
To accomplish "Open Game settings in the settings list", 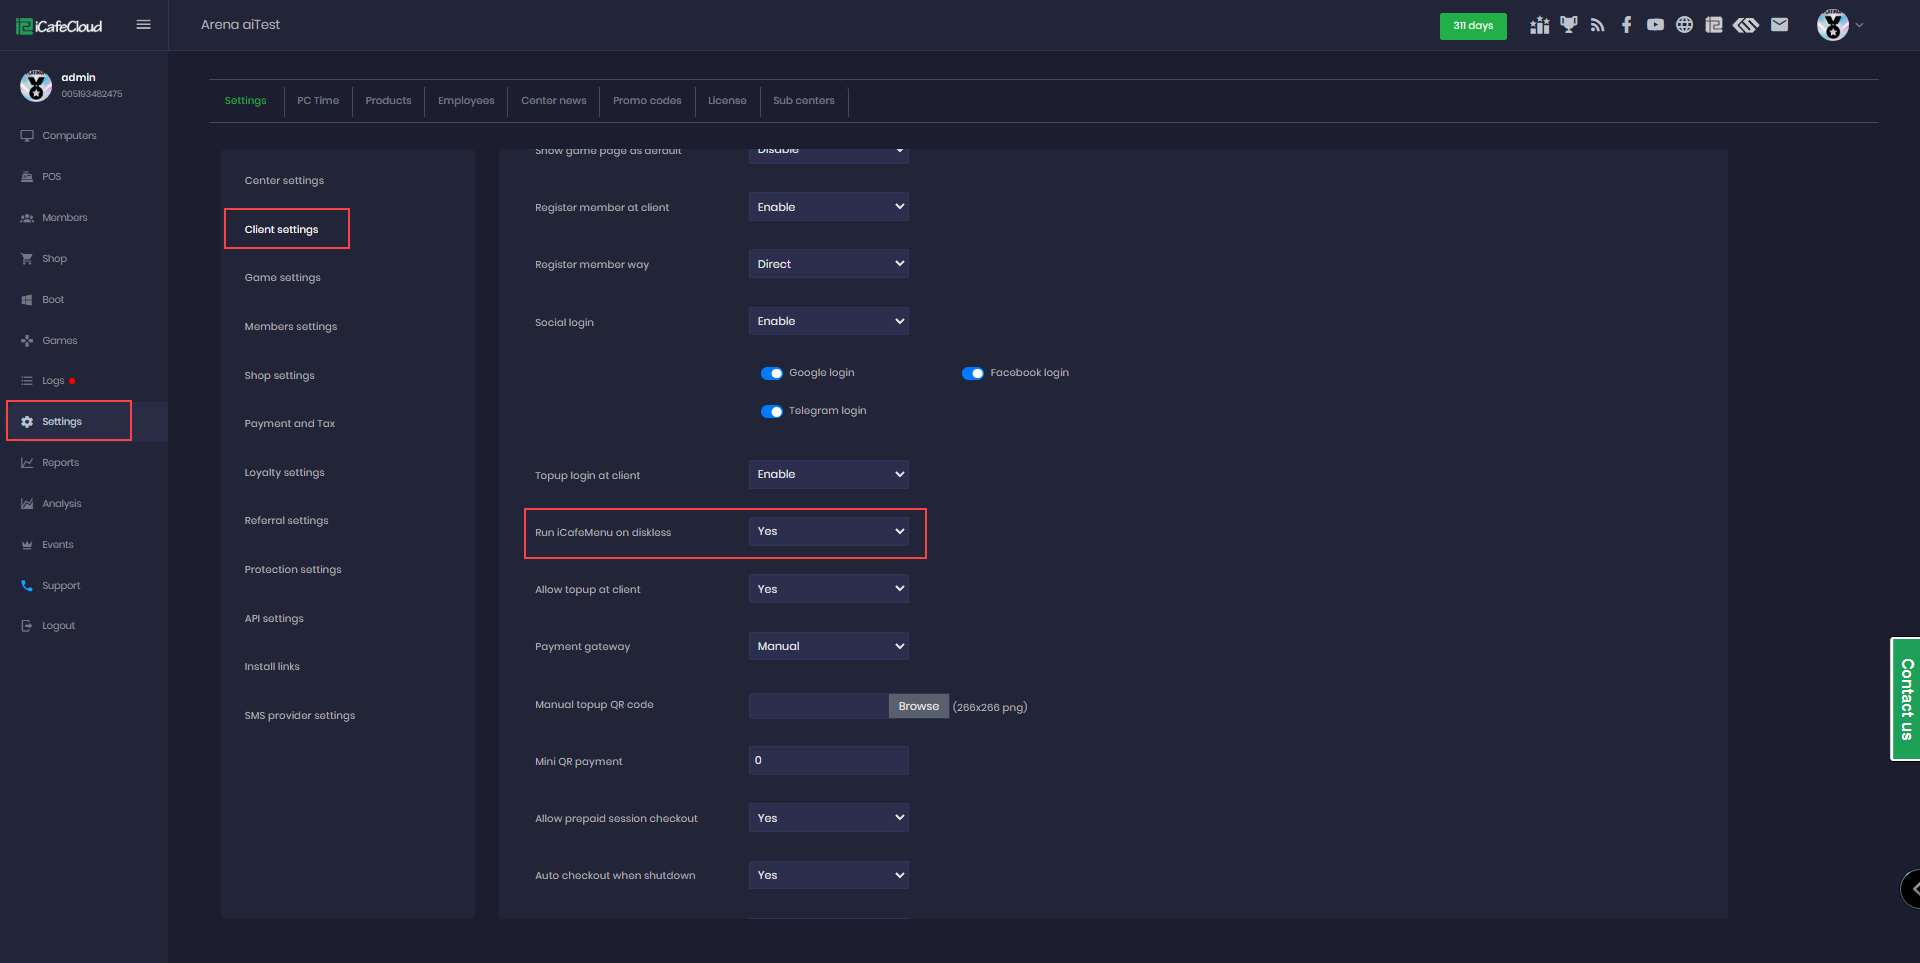I will click(283, 278).
